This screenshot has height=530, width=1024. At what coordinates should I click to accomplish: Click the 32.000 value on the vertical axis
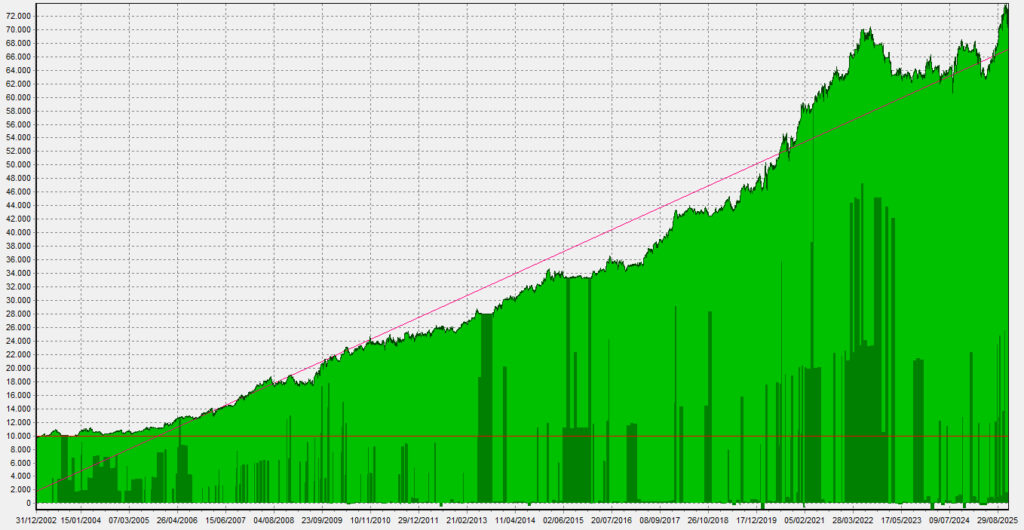click(x=21, y=287)
